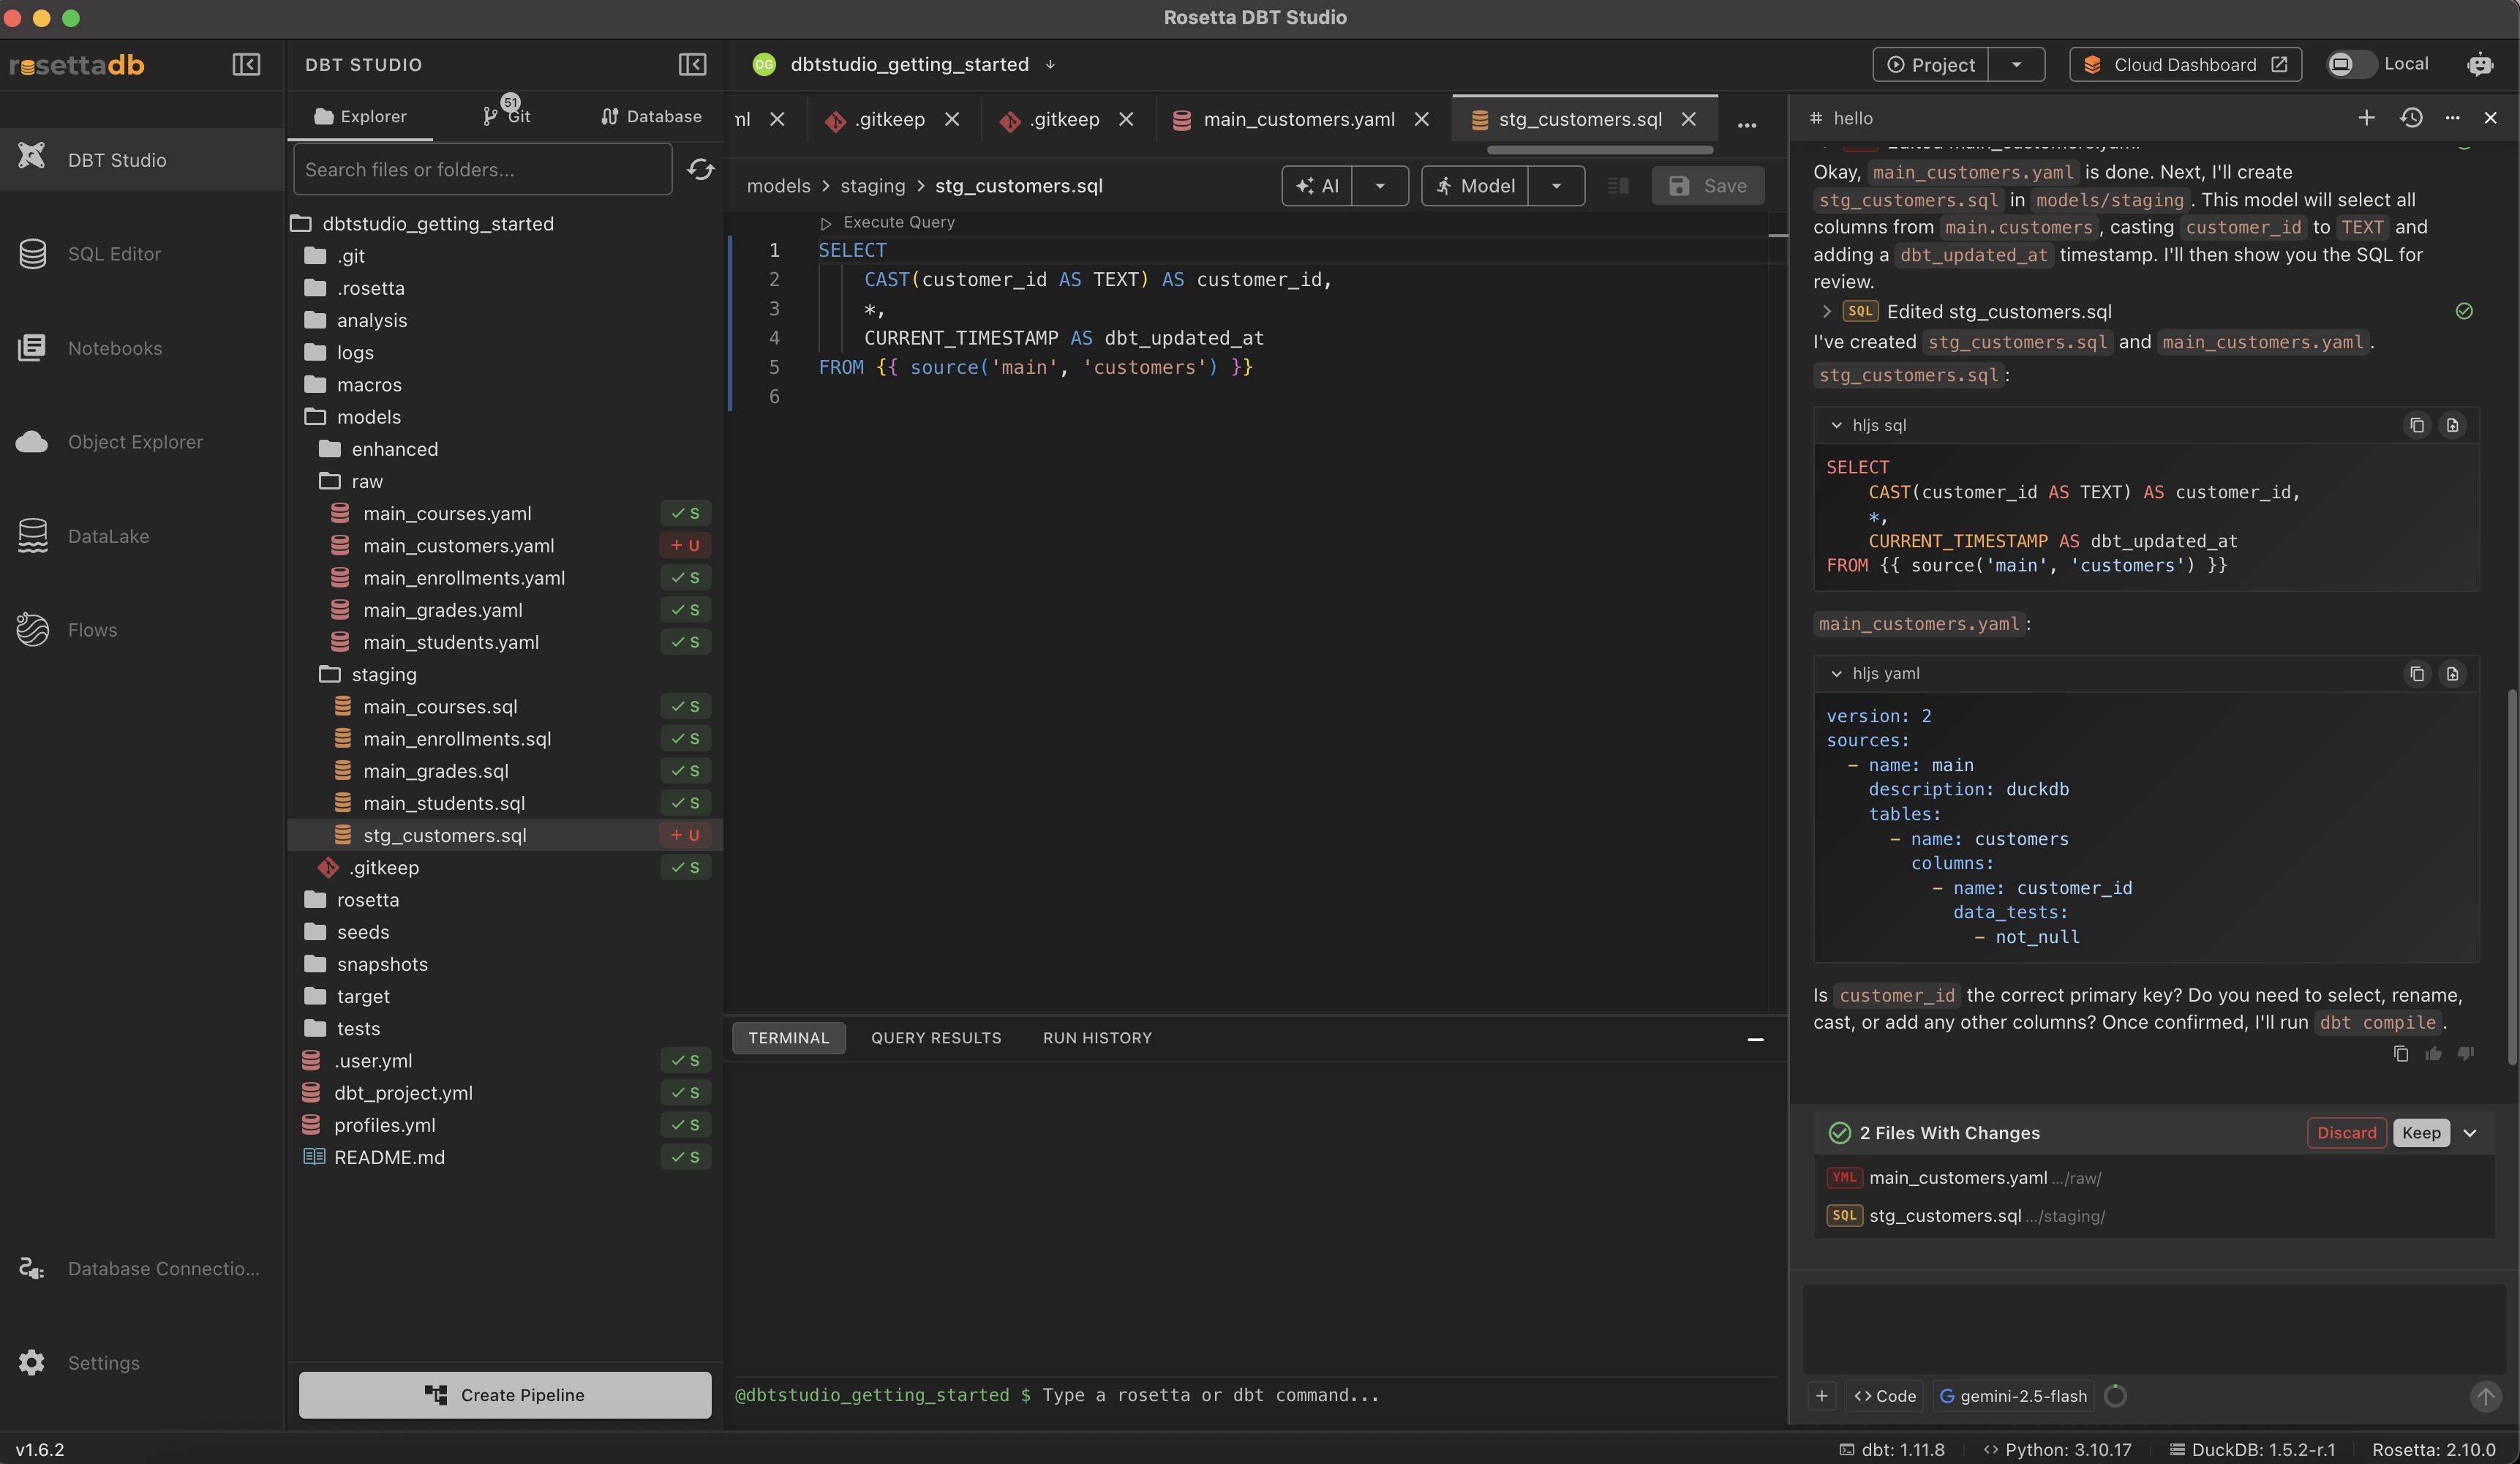Open the editor tabs overflow menu
Viewport: 2520px width, 1464px height.
pos(1747,125)
